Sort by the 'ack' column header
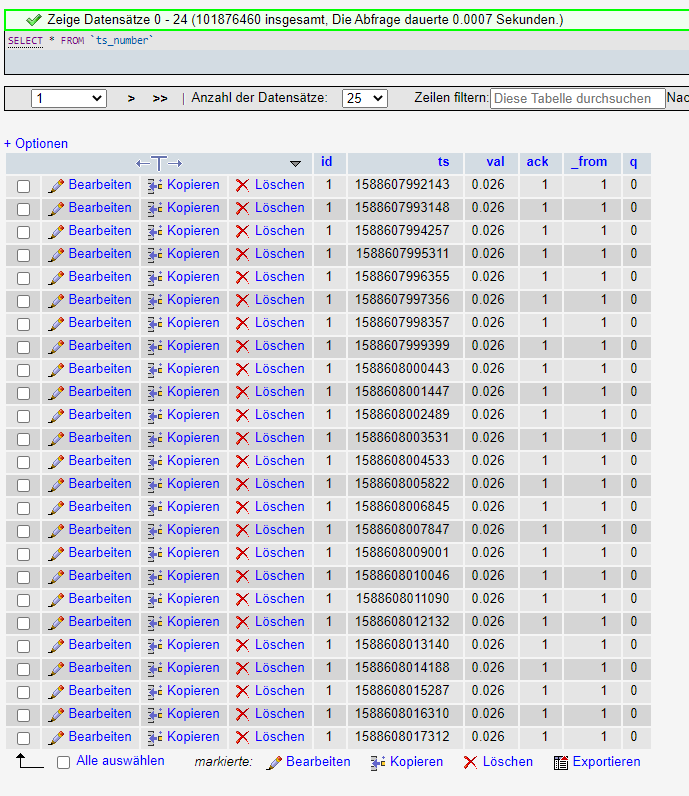 [x=537, y=162]
